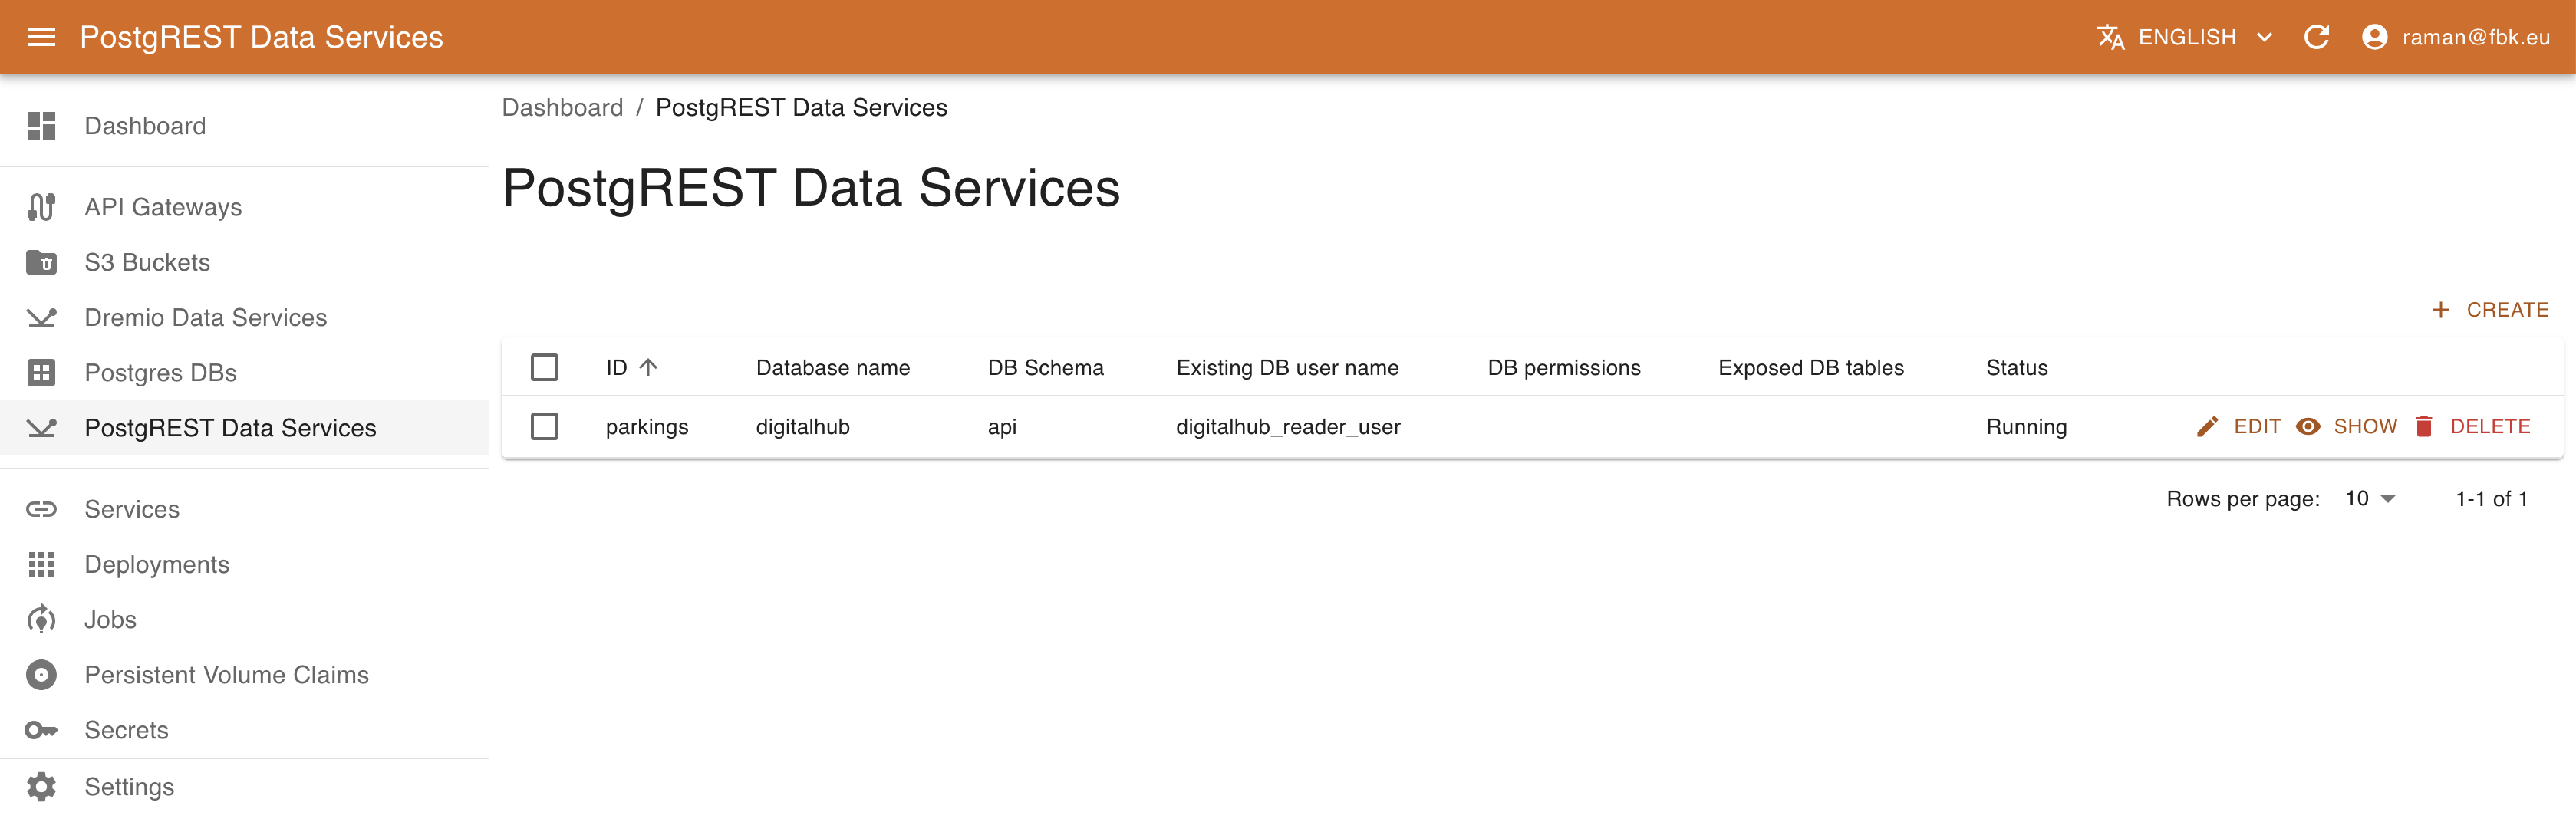The width and height of the screenshot is (2576, 822).
Task: Click the S3 Buckets folder icon
Action: (x=41, y=262)
